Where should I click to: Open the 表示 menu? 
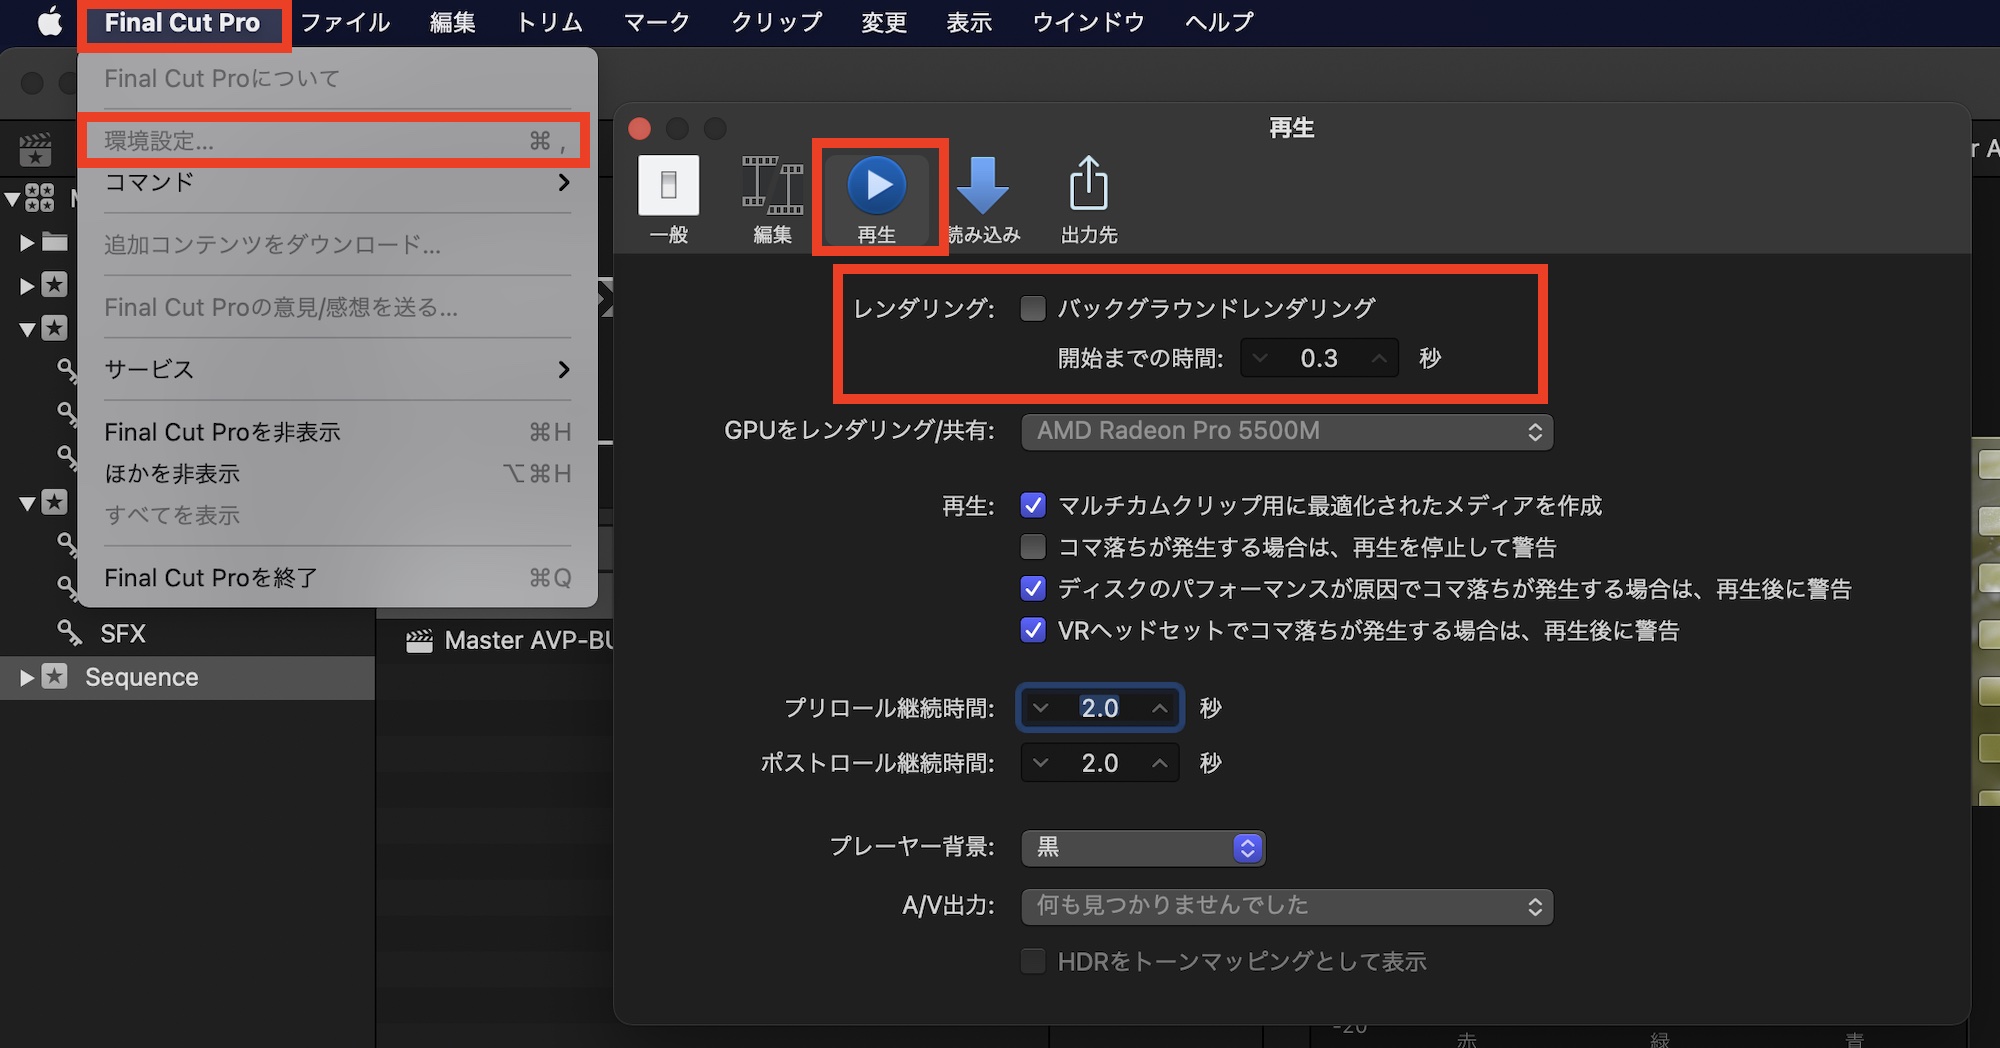pos(969,22)
